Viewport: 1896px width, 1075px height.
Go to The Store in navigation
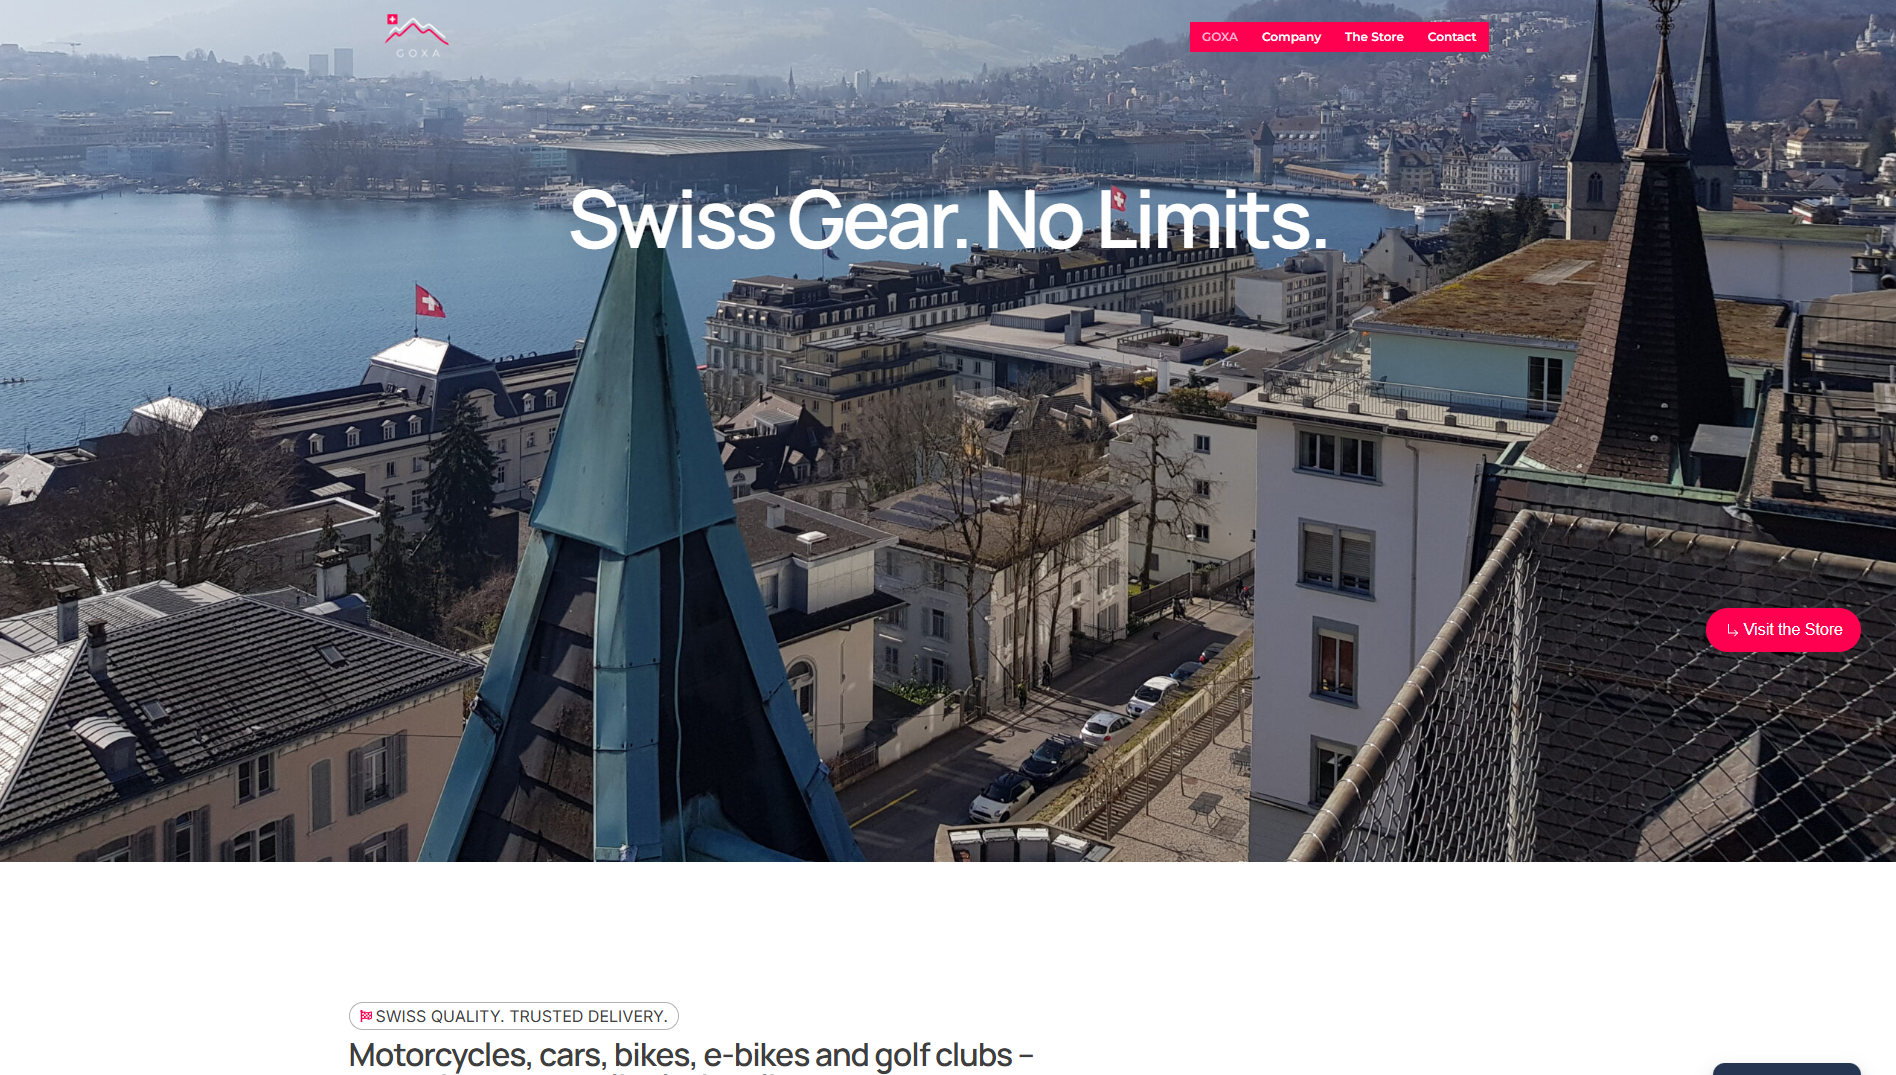(x=1374, y=37)
